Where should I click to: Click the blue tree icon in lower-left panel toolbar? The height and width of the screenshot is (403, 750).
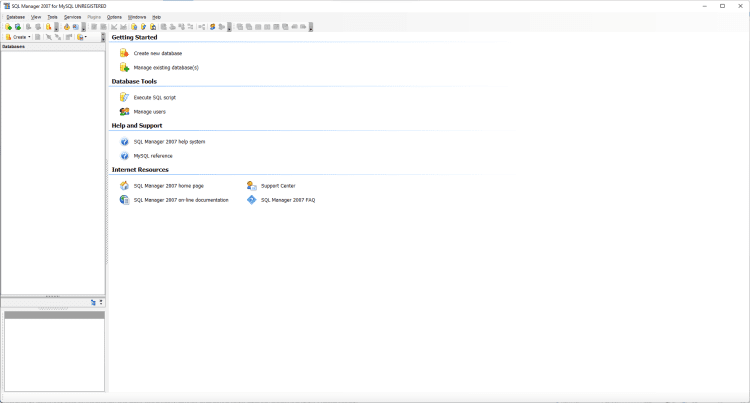pos(93,303)
